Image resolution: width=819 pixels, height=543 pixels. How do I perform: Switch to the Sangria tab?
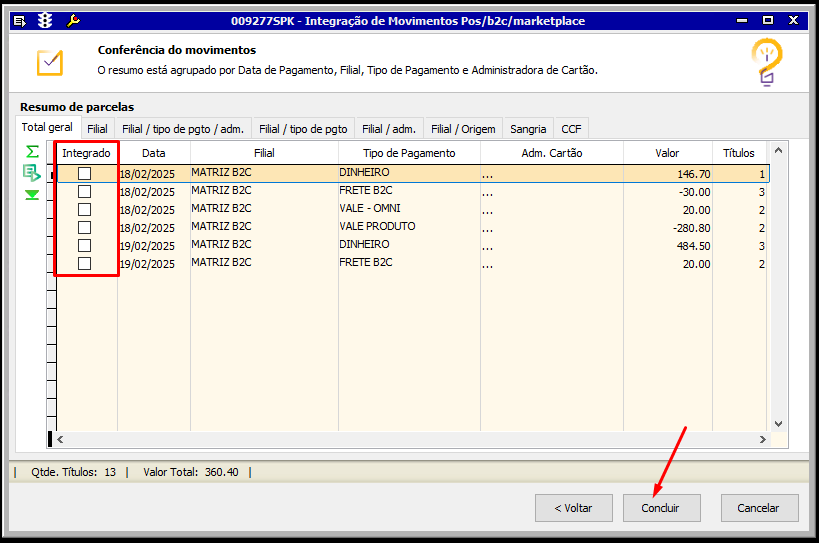tap(528, 129)
